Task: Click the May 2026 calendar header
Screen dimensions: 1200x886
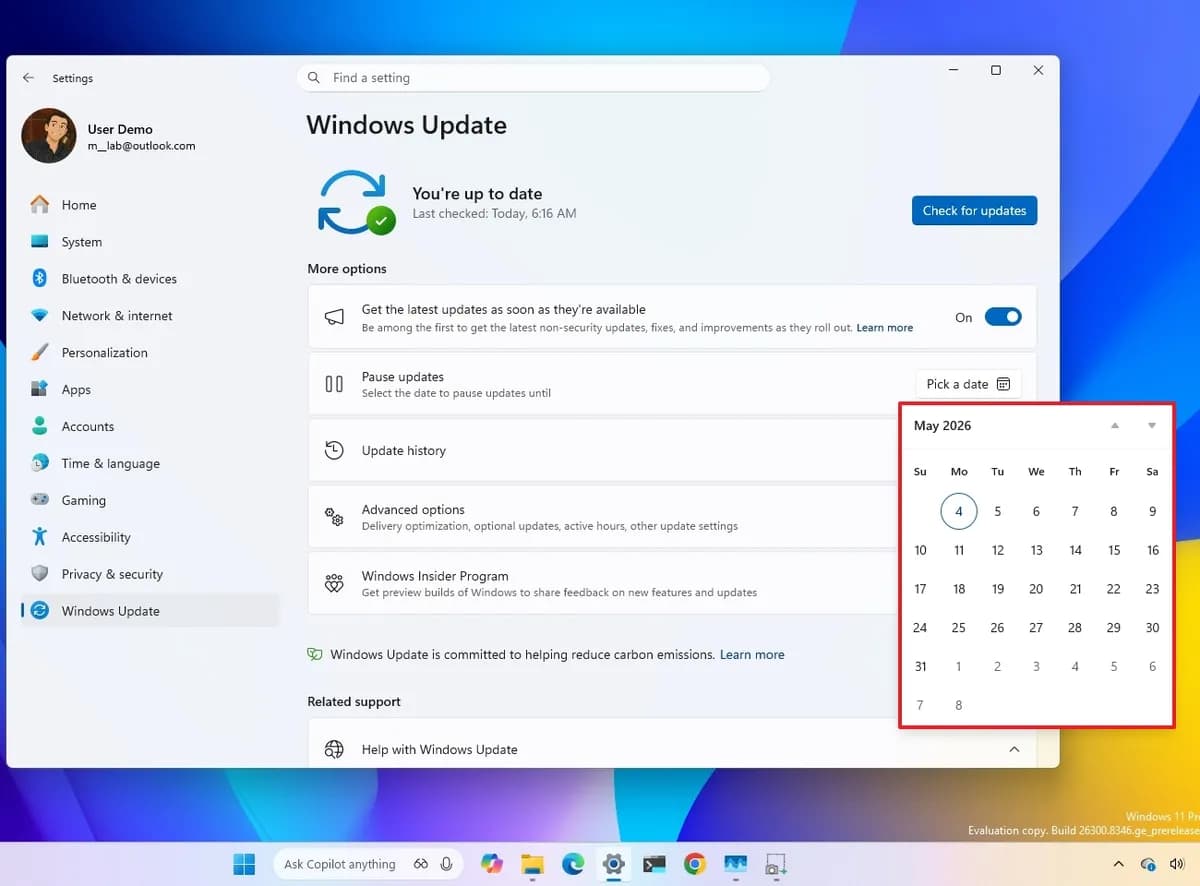Action: (x=942, y=426)
